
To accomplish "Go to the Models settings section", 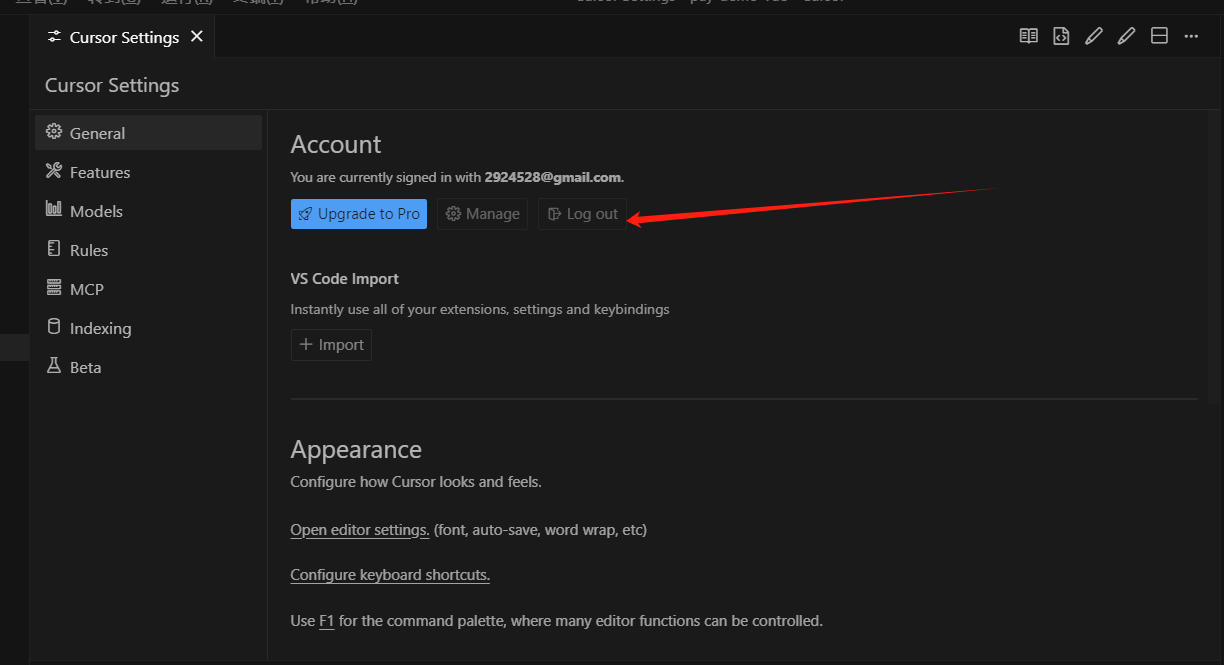I will click(149, 211).
